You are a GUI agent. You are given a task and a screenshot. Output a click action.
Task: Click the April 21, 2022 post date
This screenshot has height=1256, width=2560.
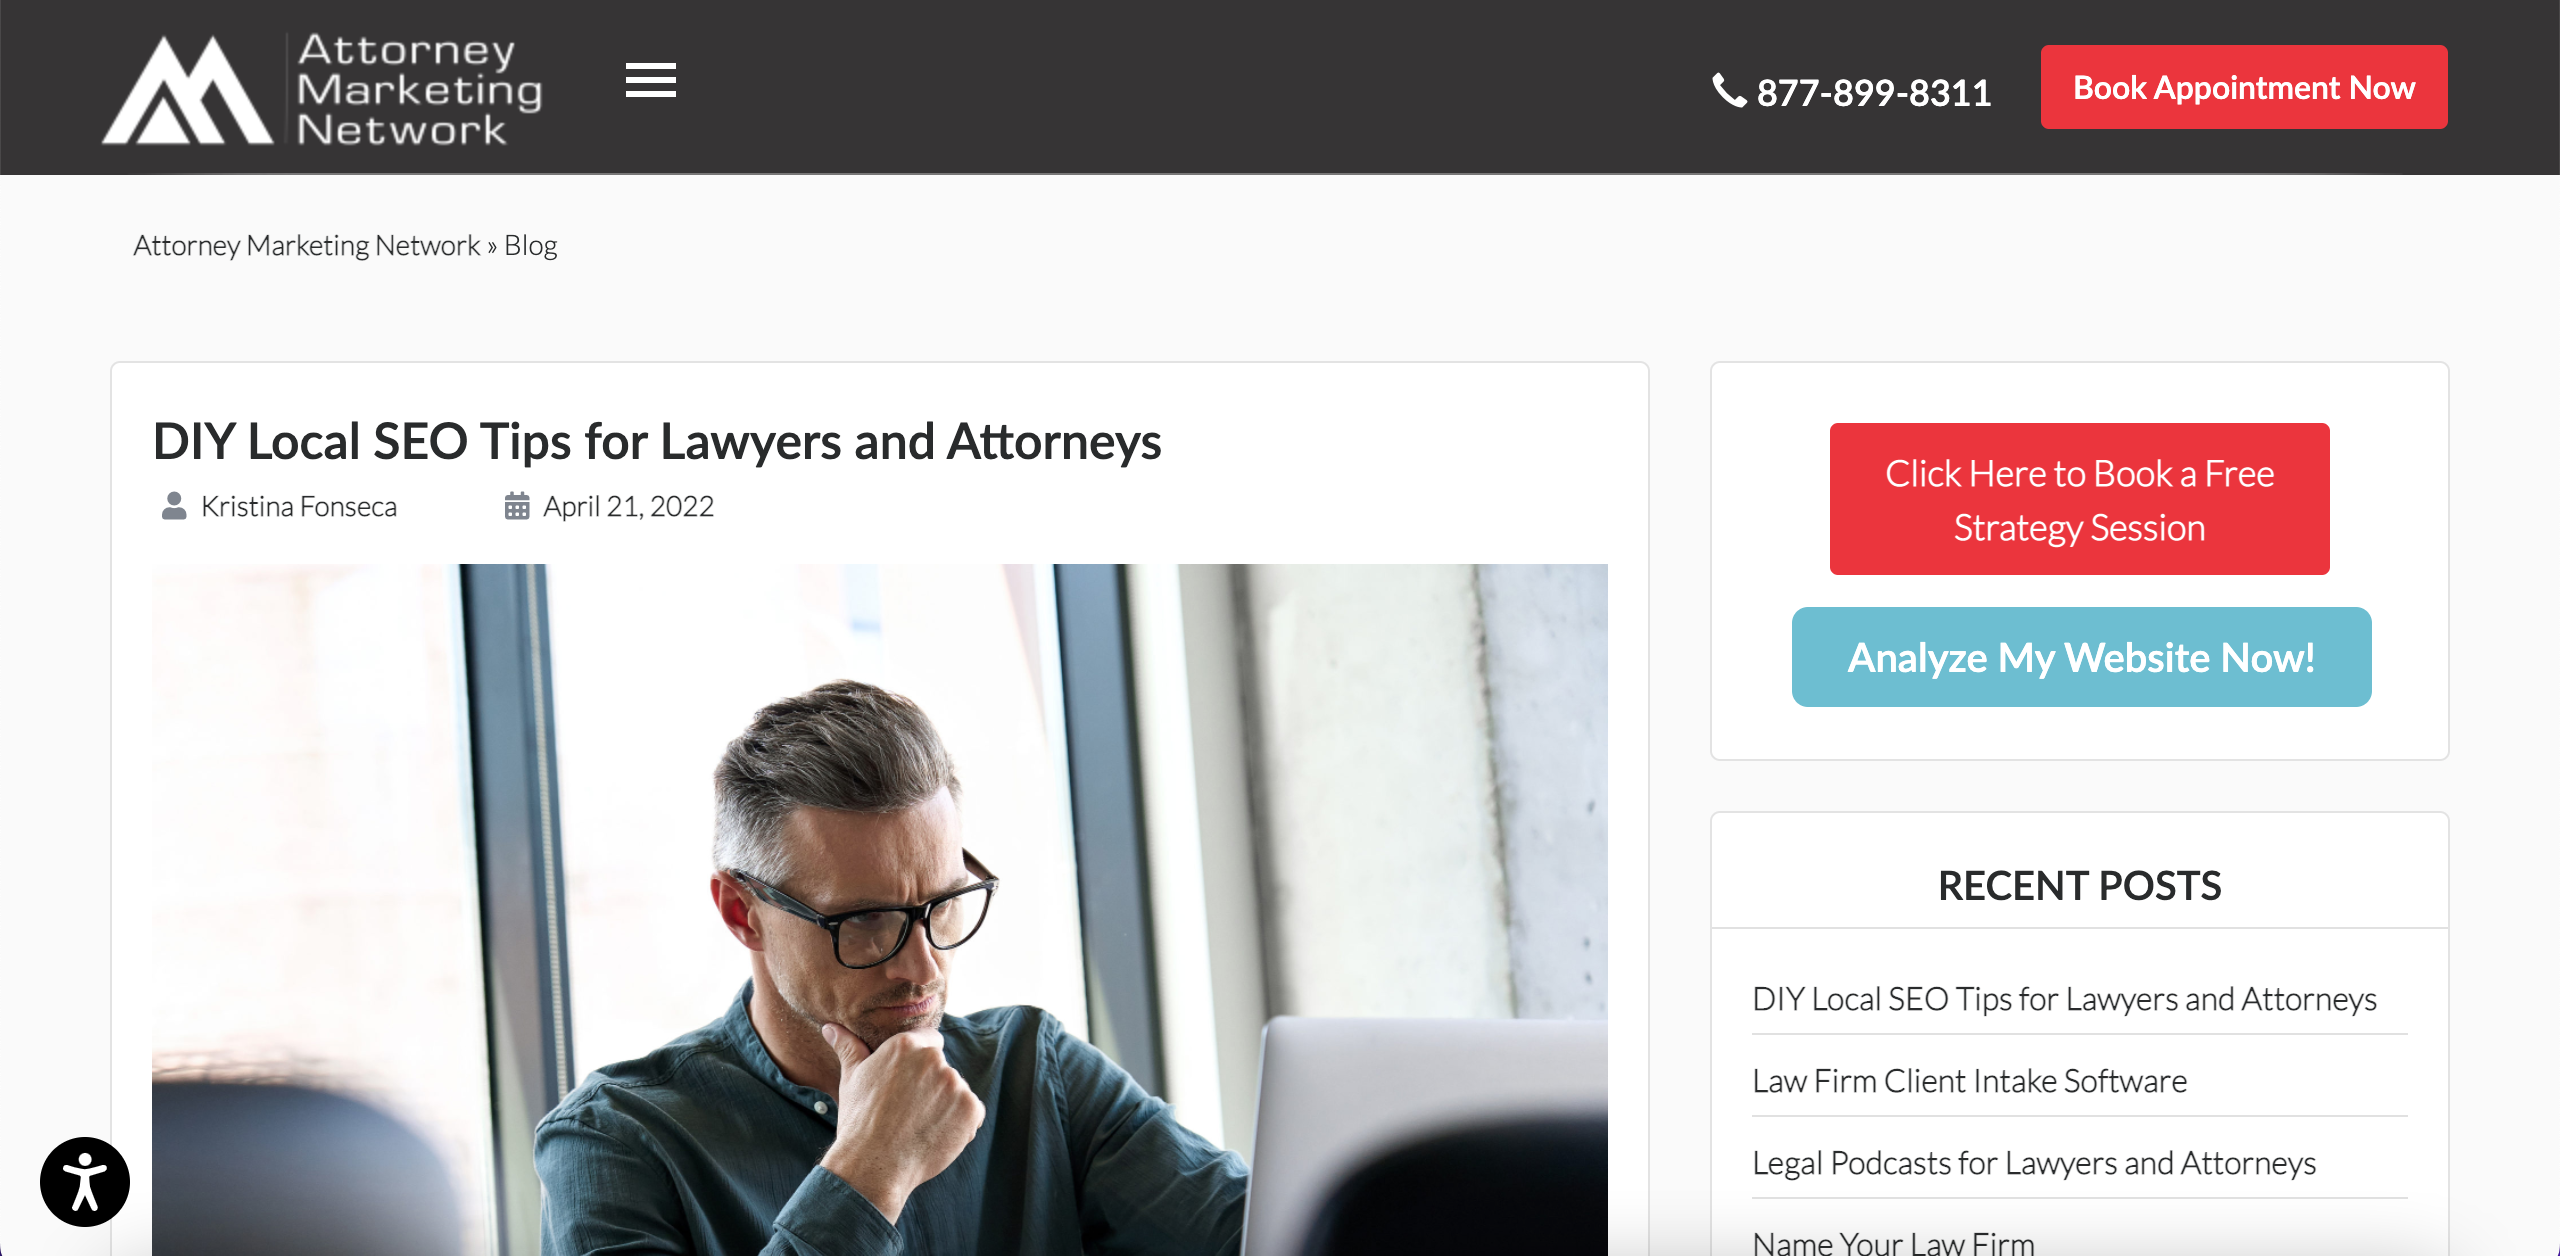pos(628,506)
